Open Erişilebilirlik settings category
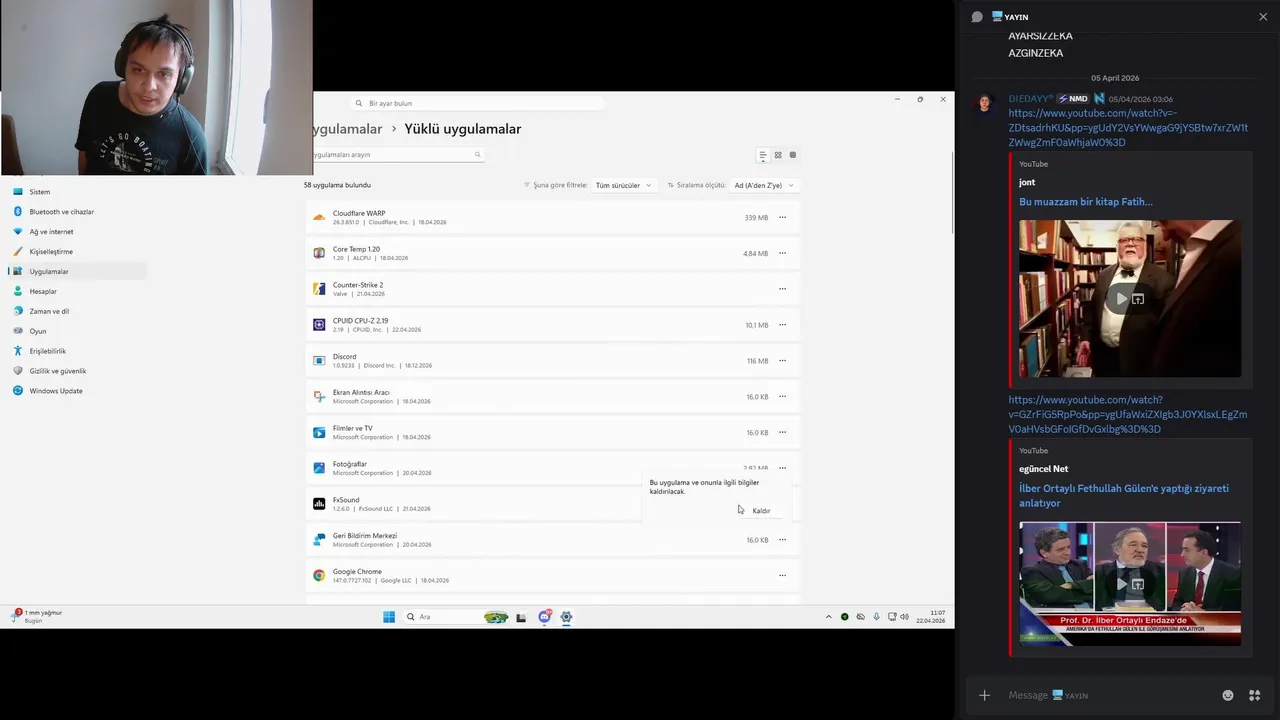Image resolution: width=1280 pixels, height=720 pixels. (78, 351)
